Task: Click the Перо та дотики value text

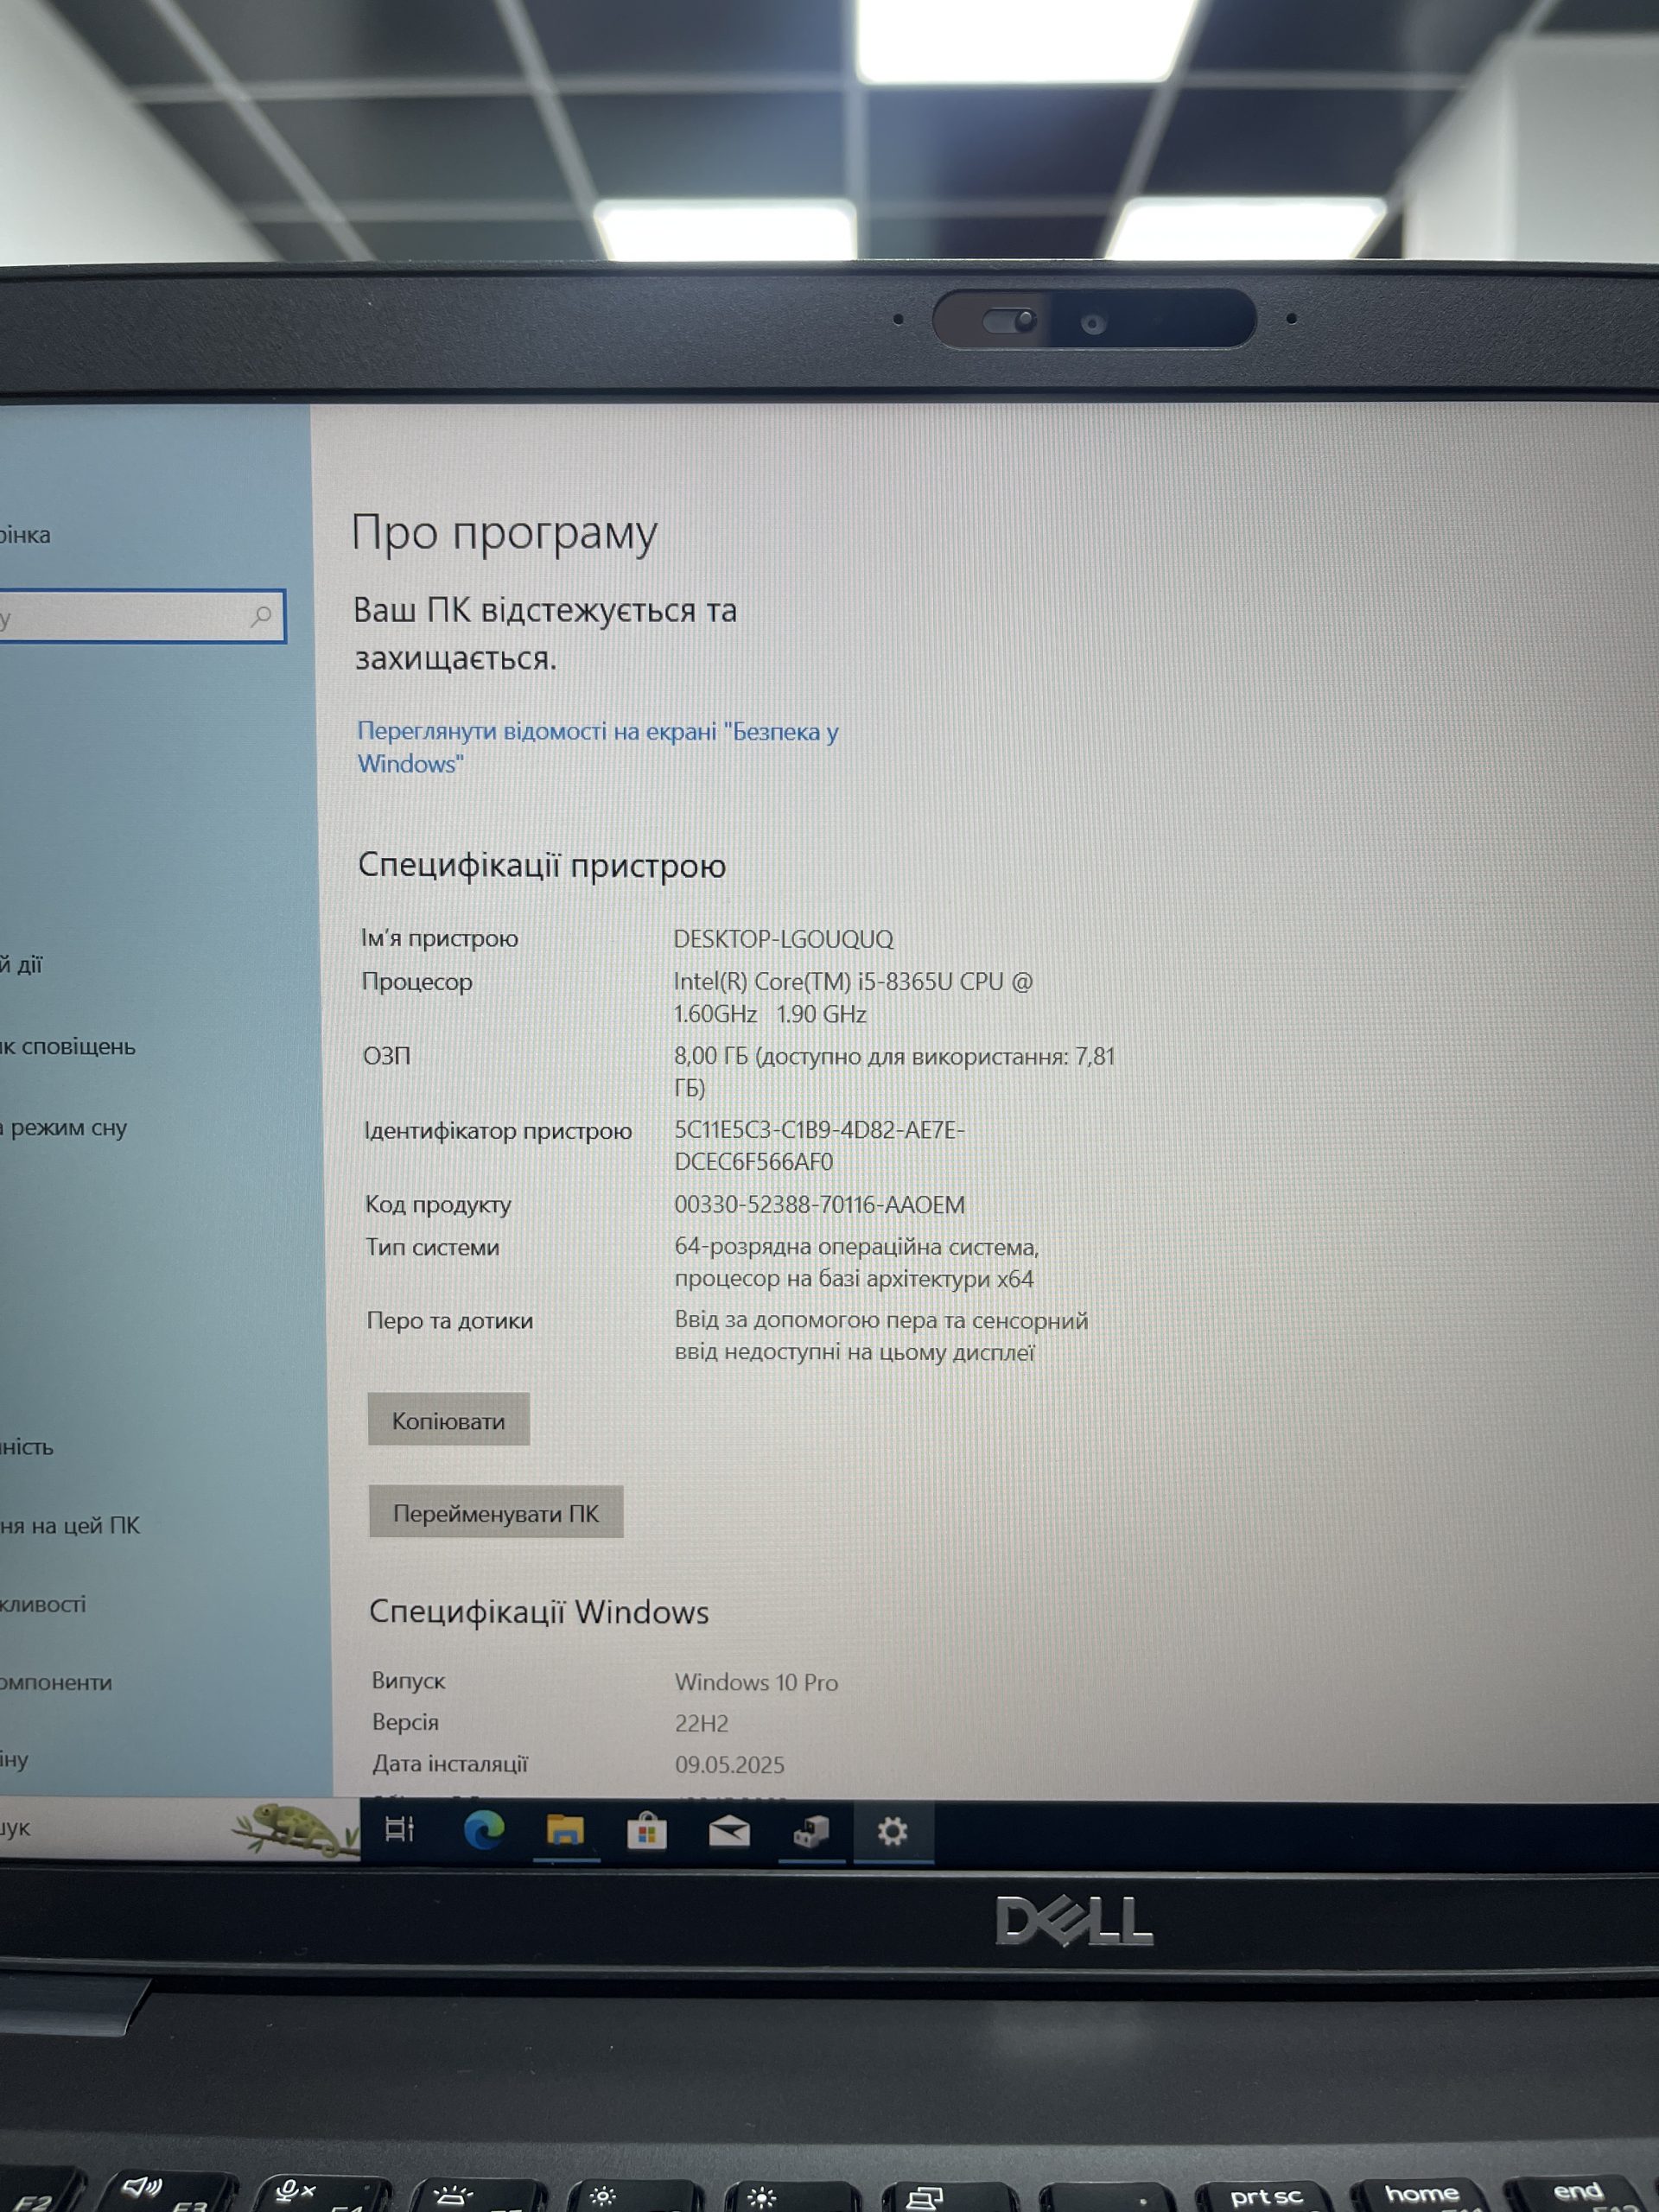Action: 881,1336
